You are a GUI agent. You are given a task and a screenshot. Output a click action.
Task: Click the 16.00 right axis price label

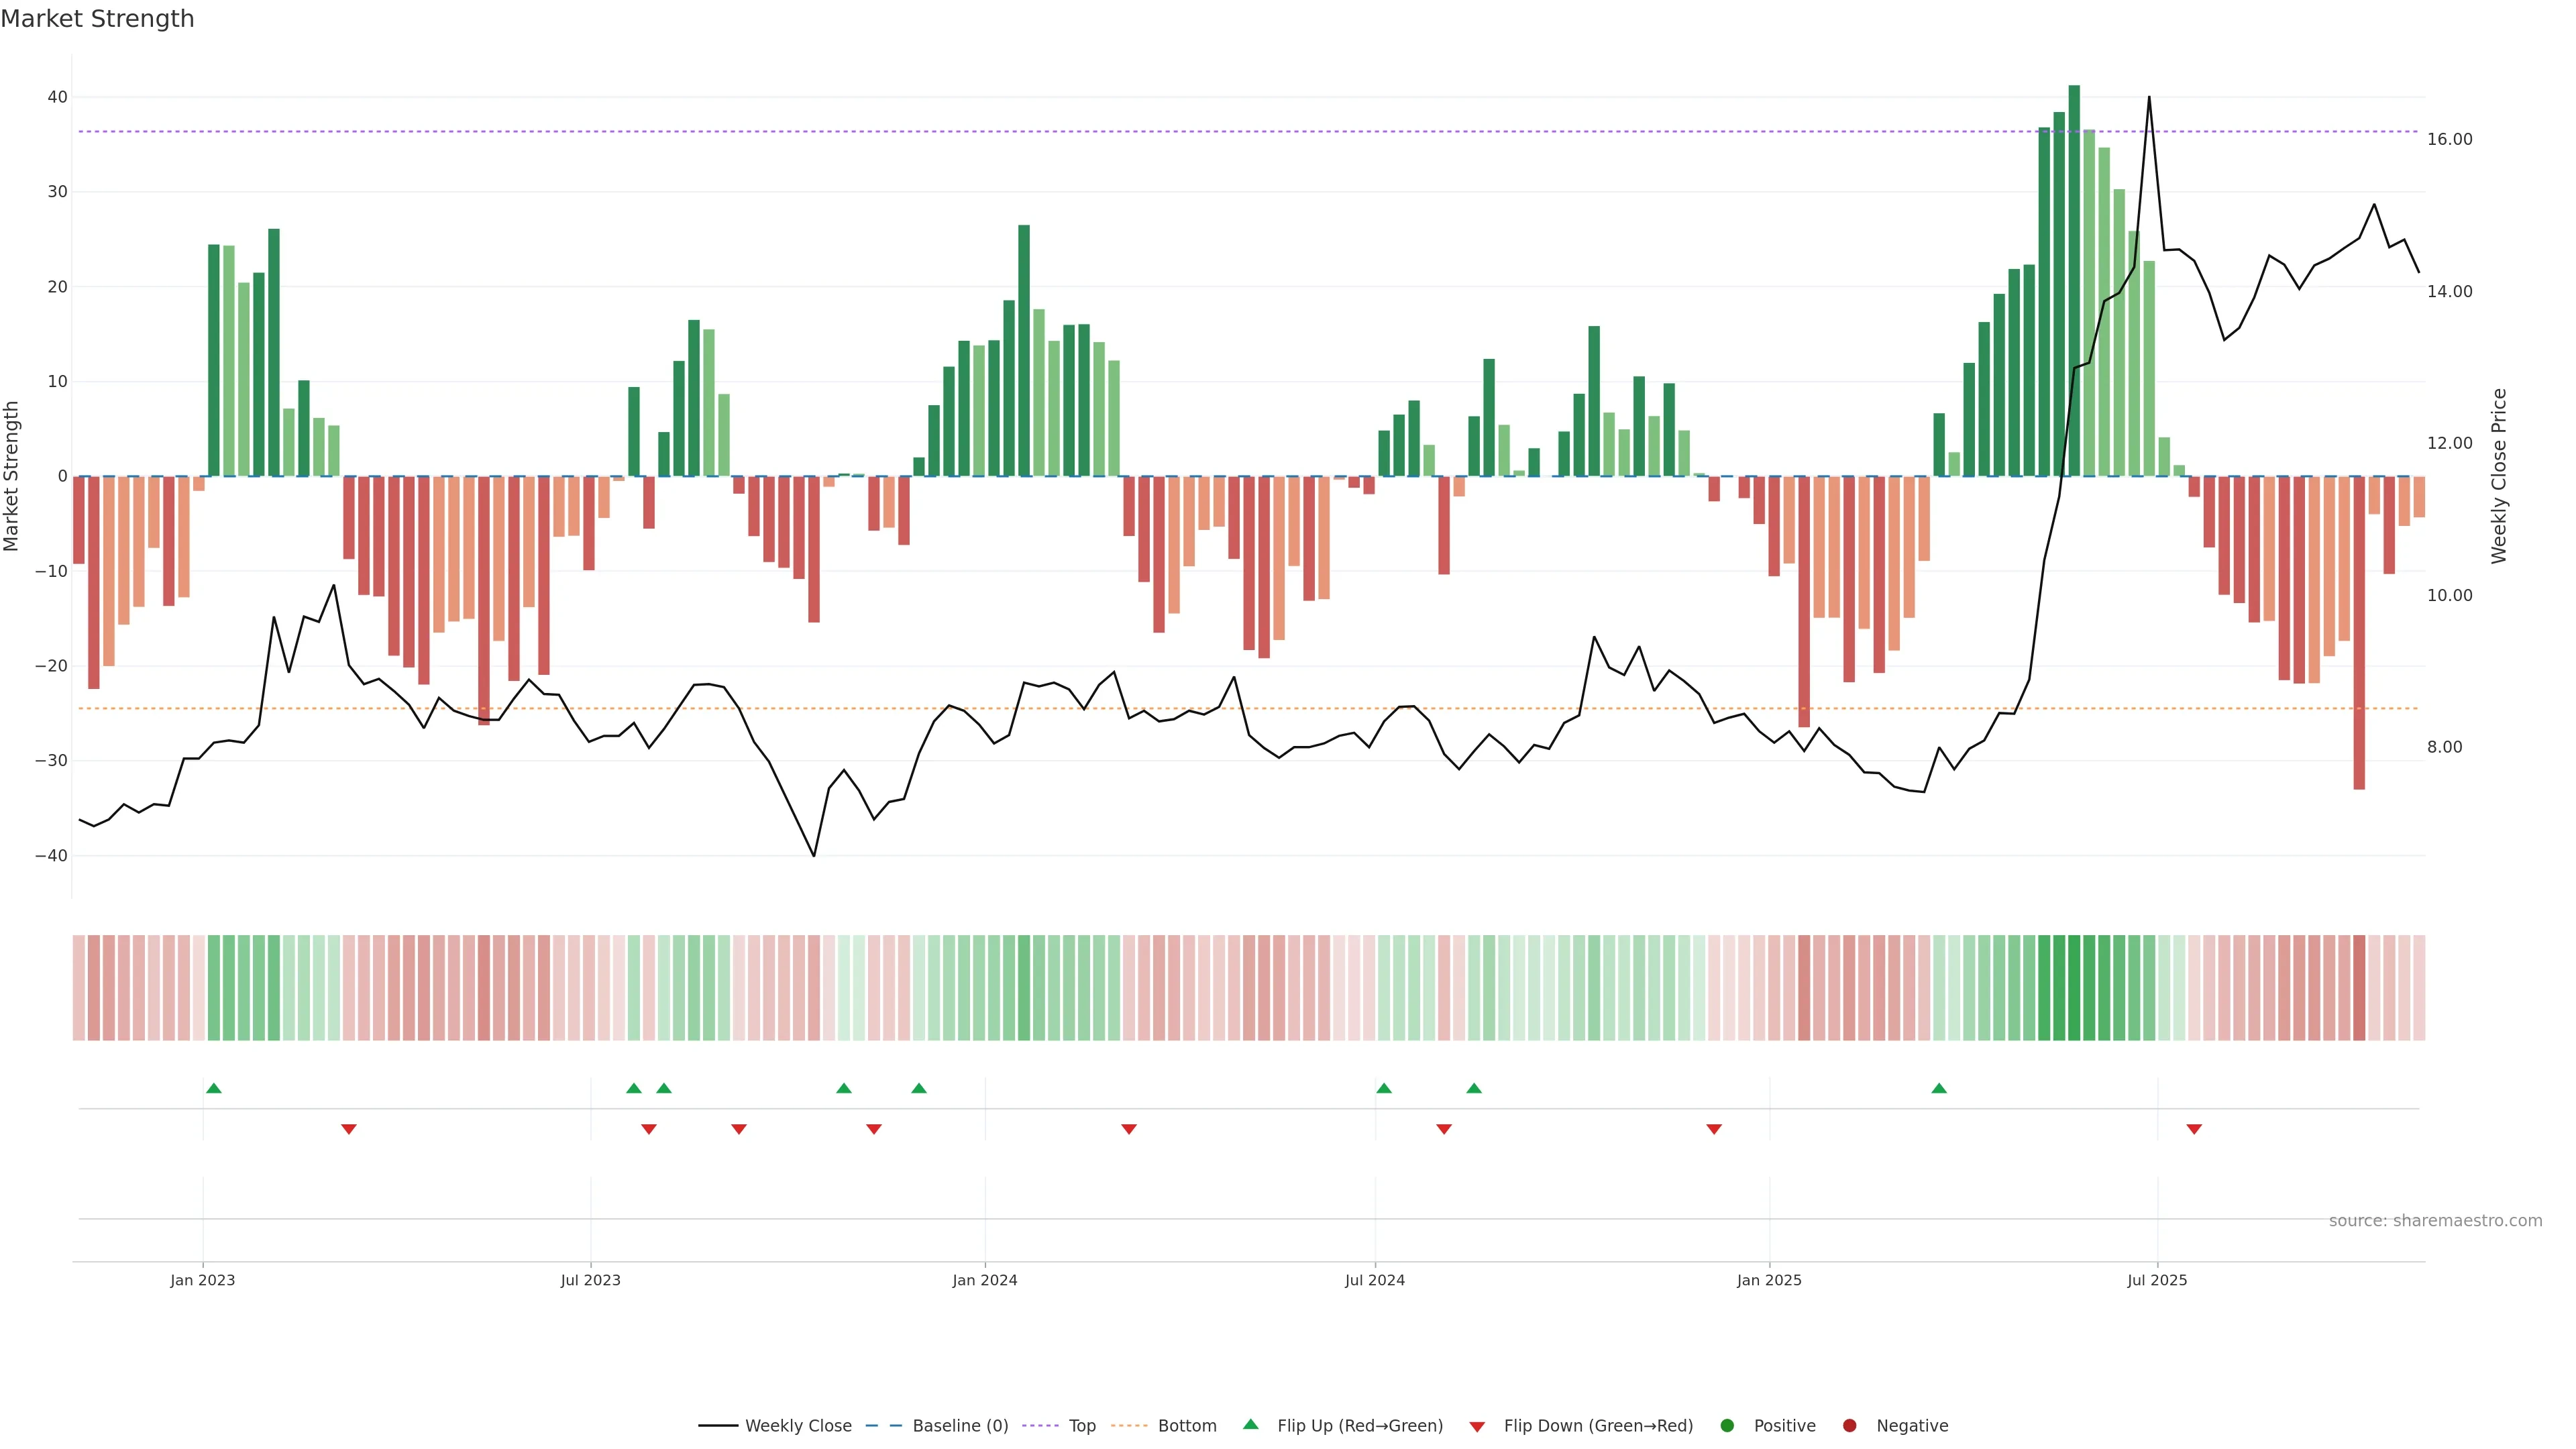click(x=2449, y=139)
